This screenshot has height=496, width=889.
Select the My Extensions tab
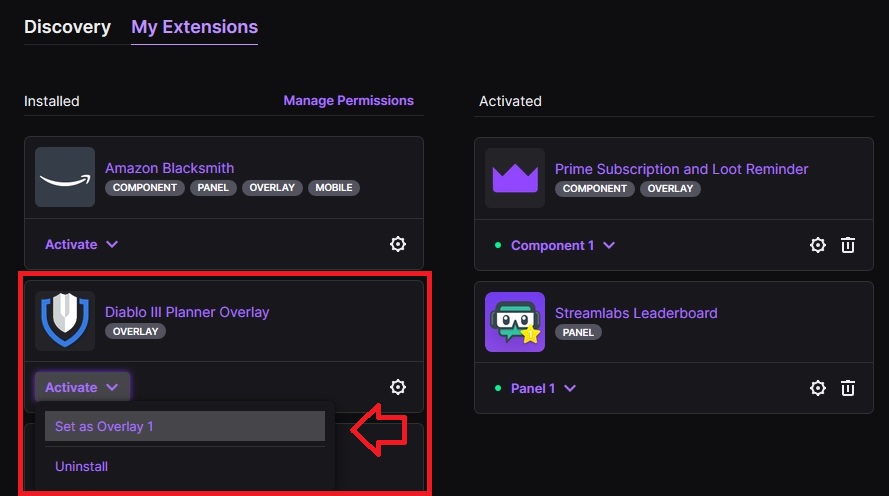tap(194, 27)
